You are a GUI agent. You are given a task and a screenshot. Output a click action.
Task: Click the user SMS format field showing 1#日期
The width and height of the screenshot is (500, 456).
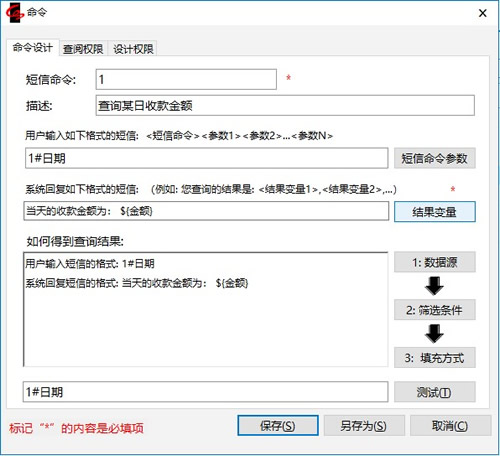pos(207,158)
